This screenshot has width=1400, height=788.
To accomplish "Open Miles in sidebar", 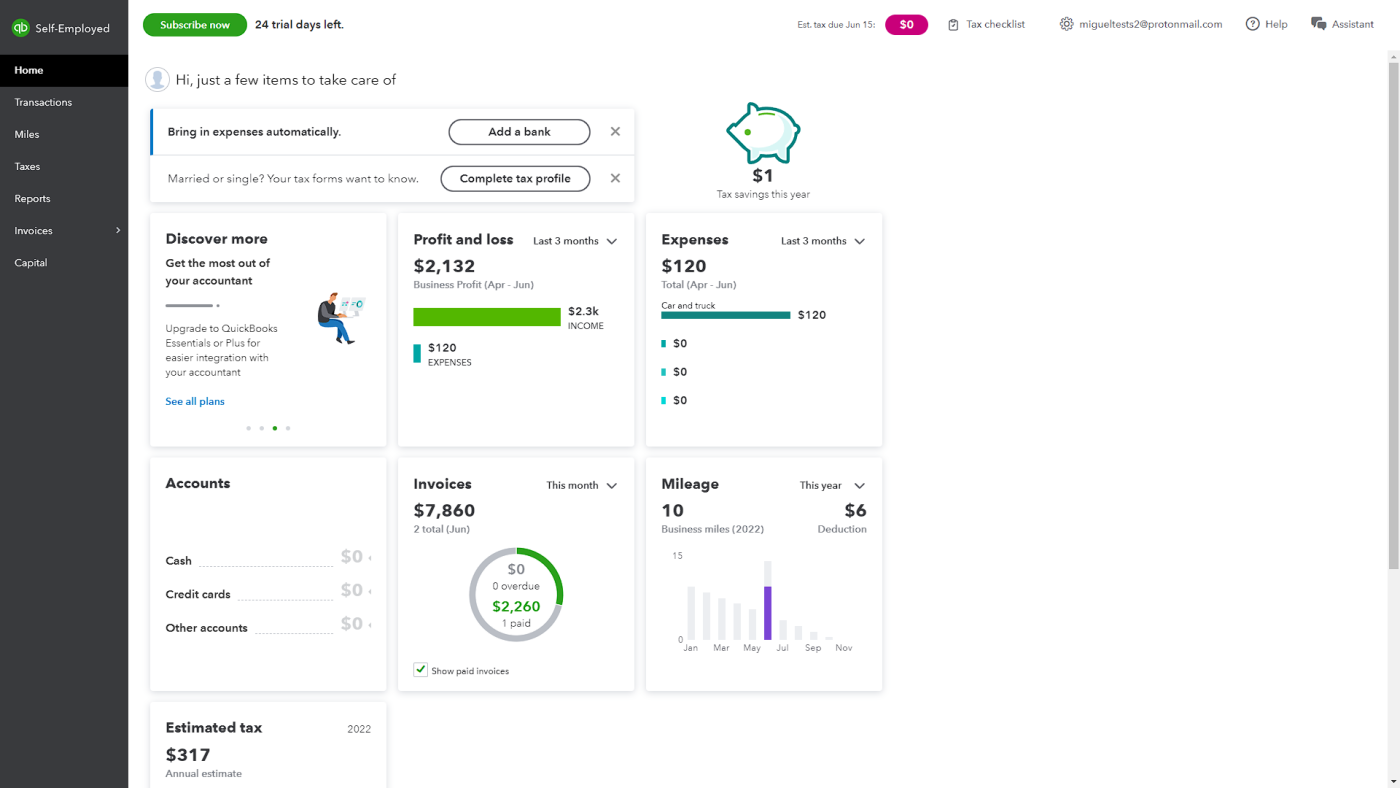I will [64, 134].
